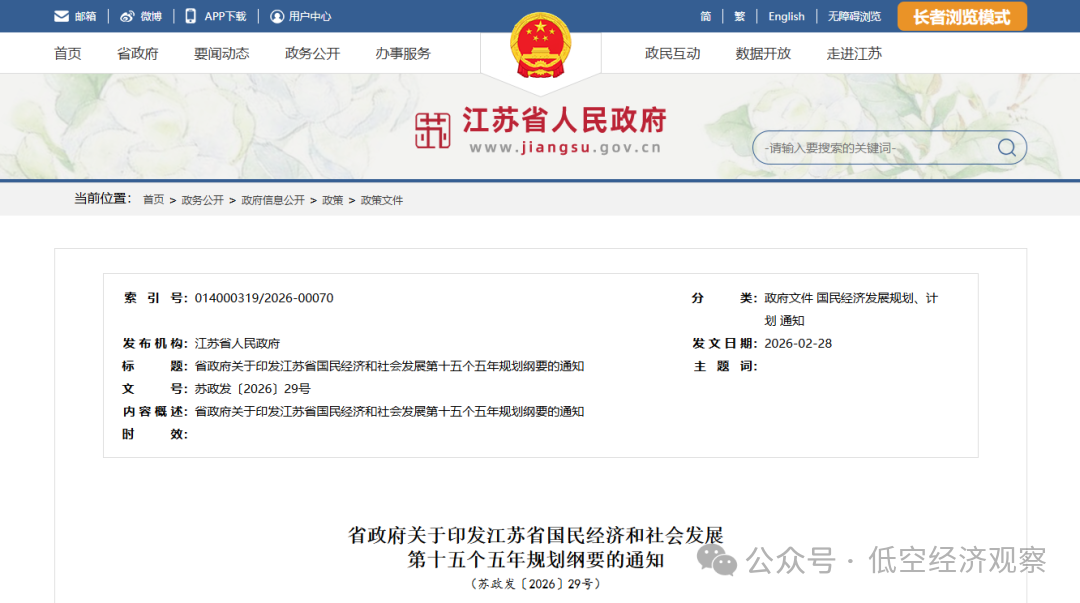
Task: Open 无障碍浏览 accessibility browsing
Action: (854, 17)
